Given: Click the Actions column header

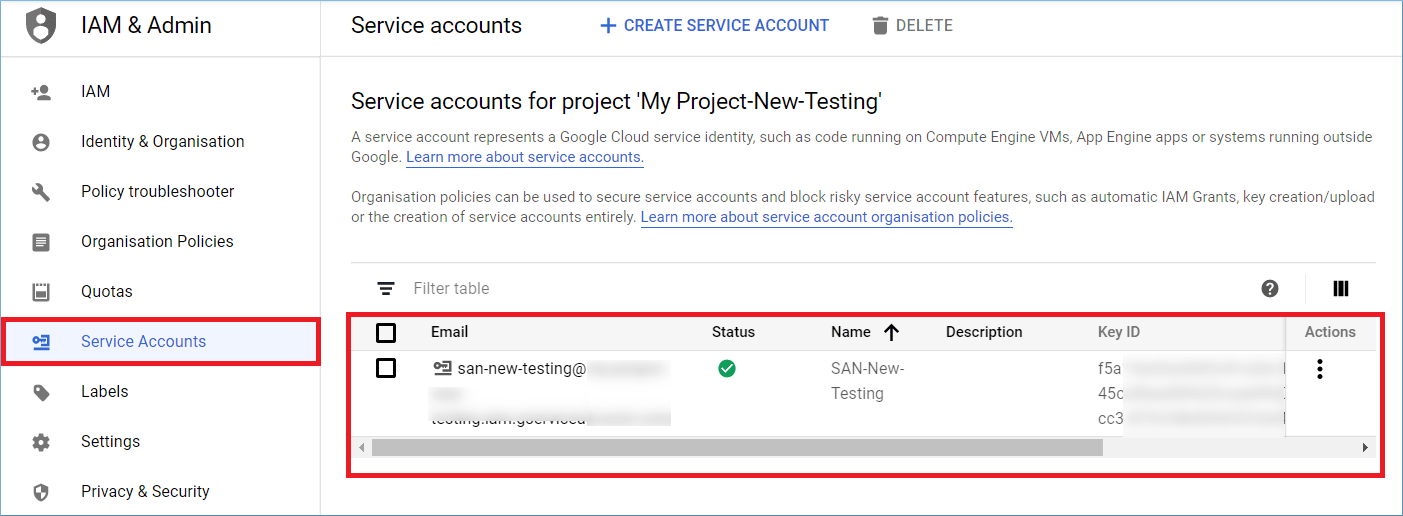Looking at the screenshot, I should tap(1330, 332).
